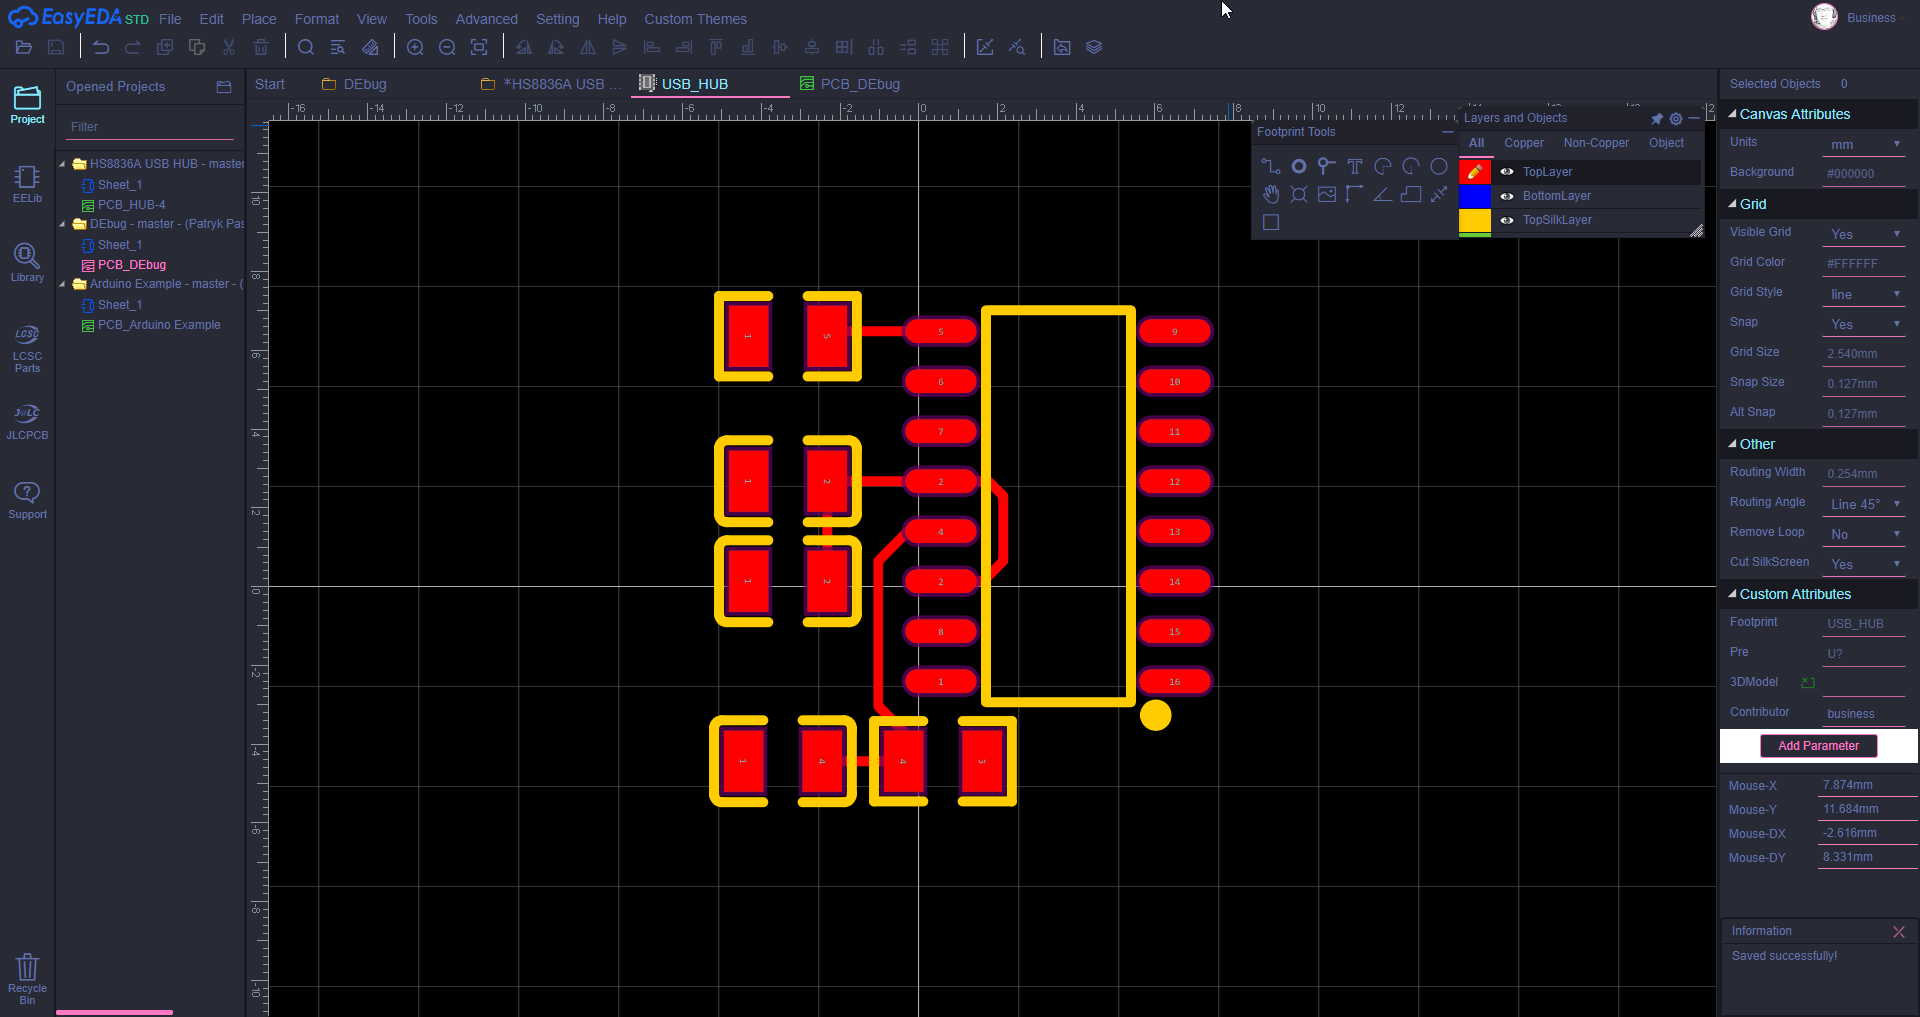Viewport: 1920px width, 1017px height.
Task: Open the File menu
Action: (x=170, y=19)
